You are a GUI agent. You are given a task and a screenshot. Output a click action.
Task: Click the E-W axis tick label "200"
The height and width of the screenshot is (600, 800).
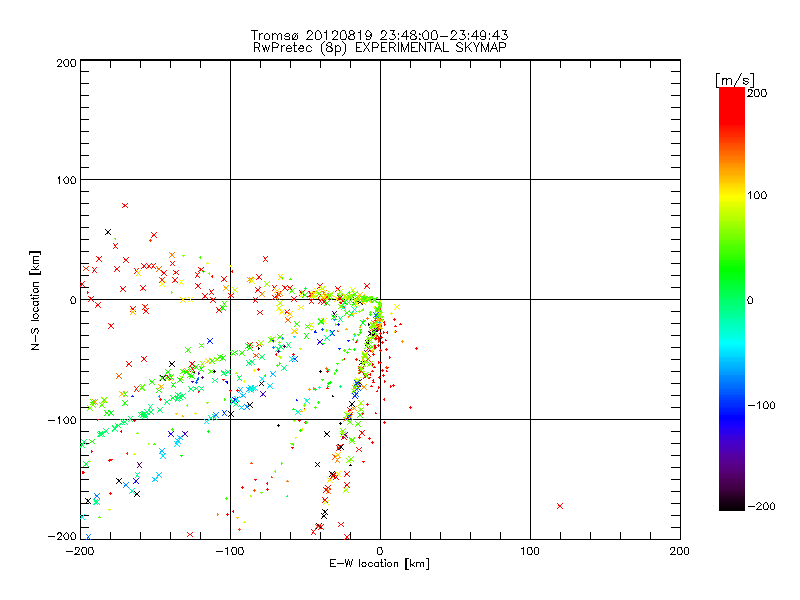click(x=680, y=551)
